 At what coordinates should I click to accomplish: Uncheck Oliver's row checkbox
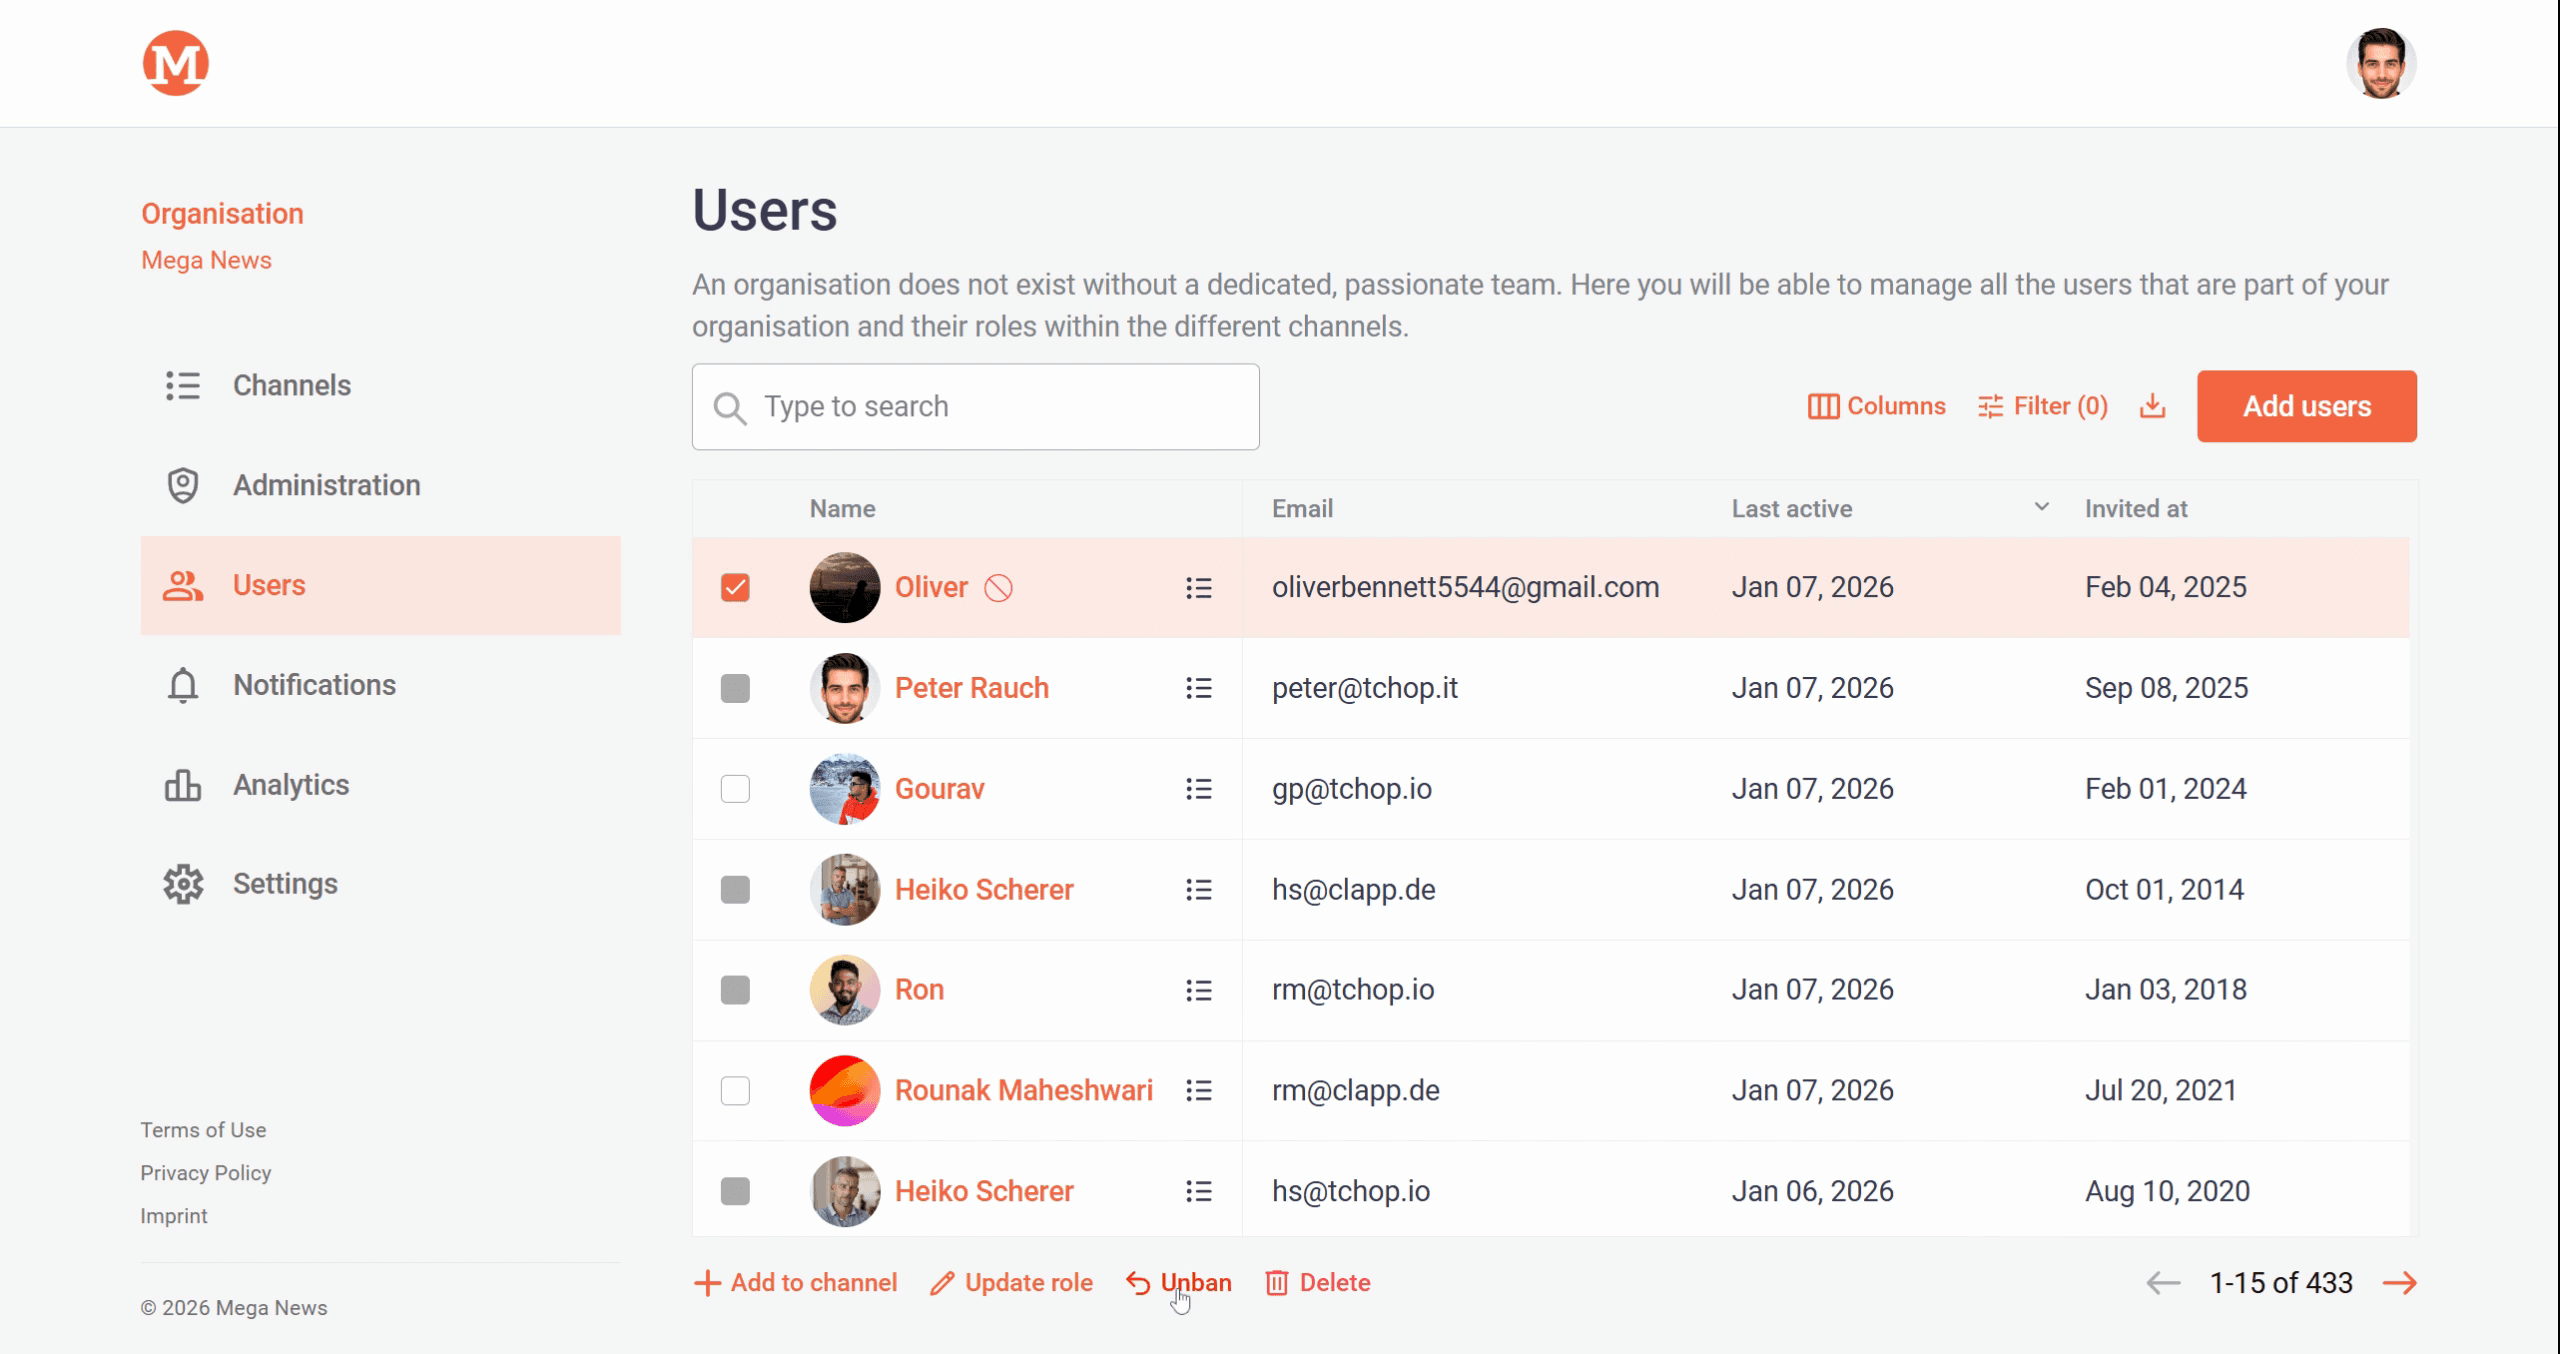click(735, 588)
